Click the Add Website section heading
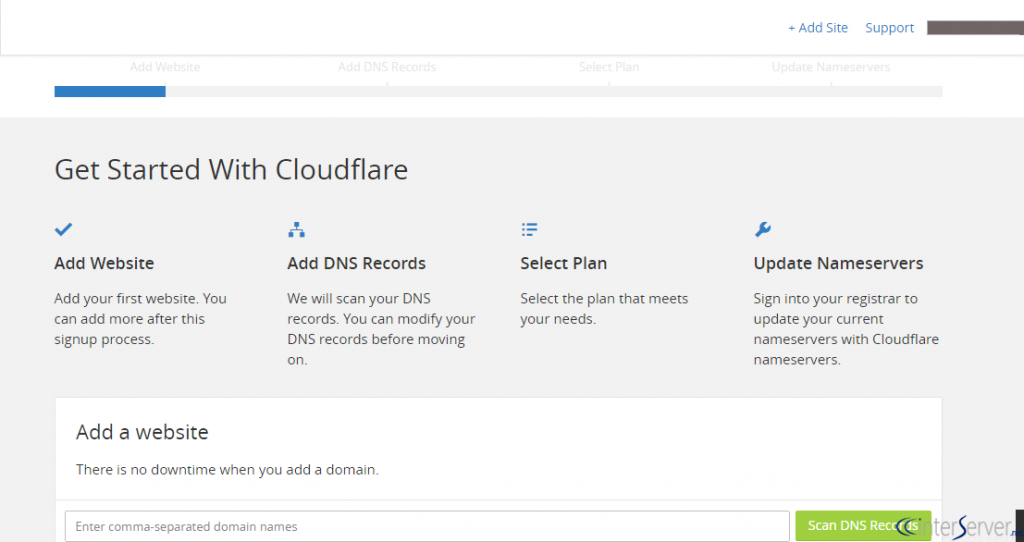The image size is (1024, 542). point(104,263)
